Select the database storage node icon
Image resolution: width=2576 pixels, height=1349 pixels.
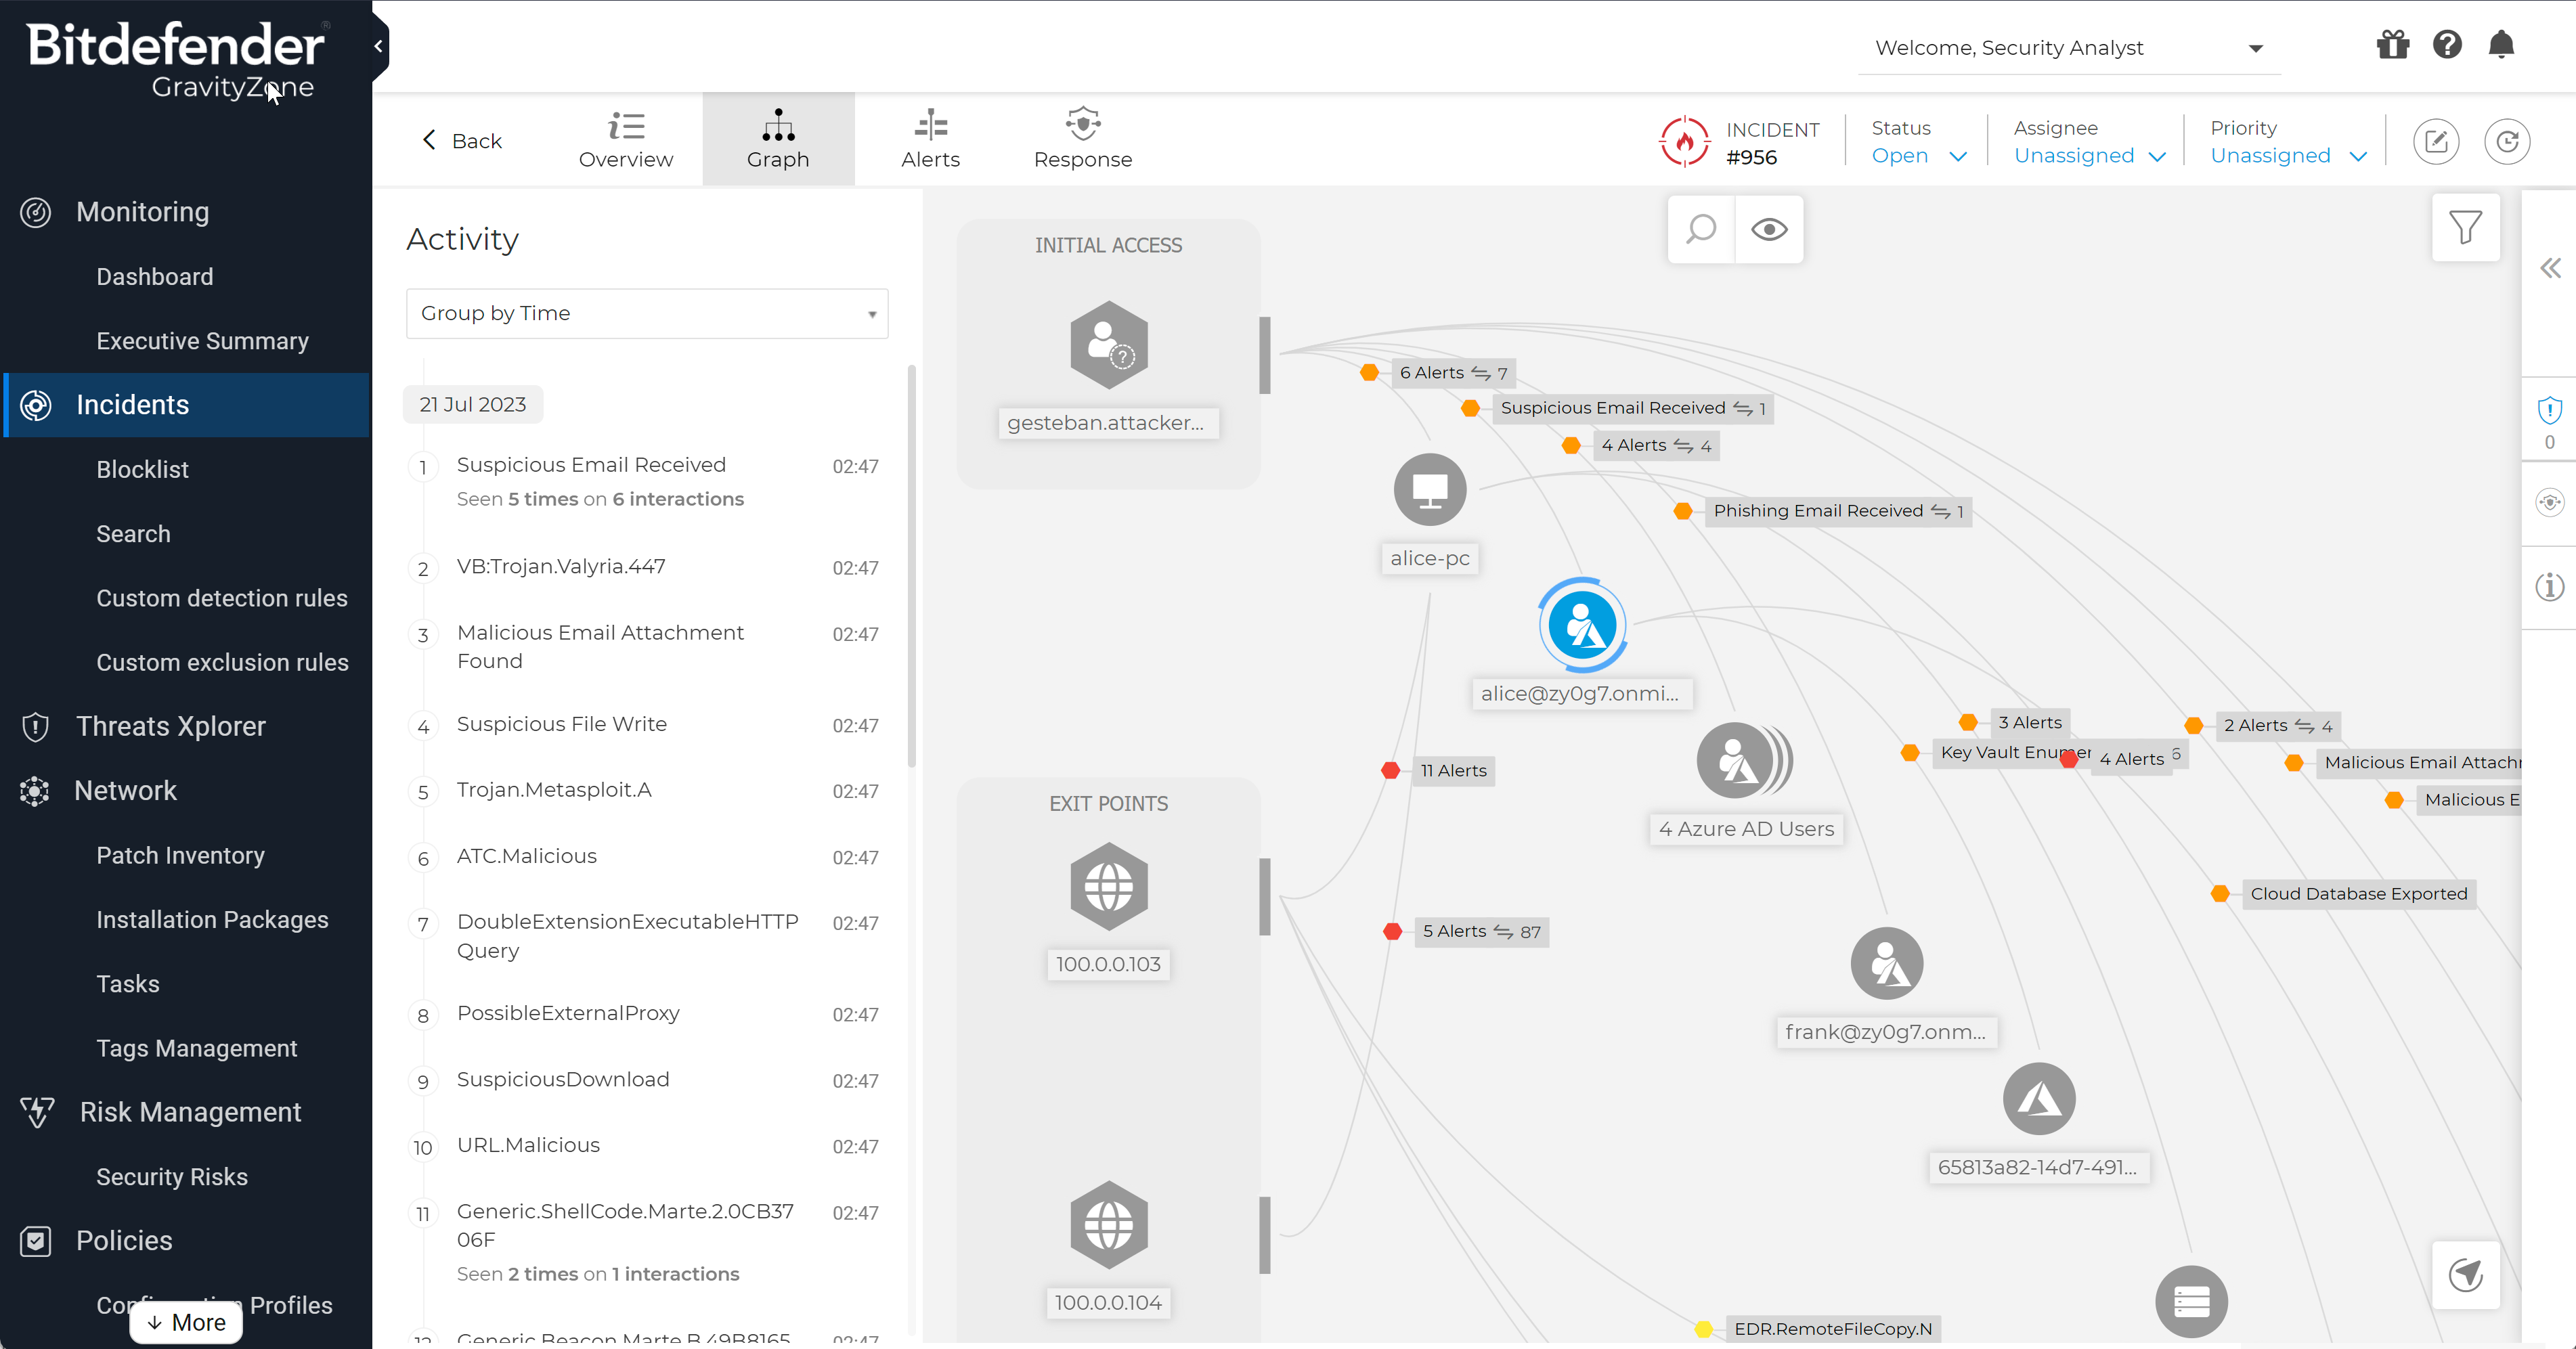click(2191, 1302)
